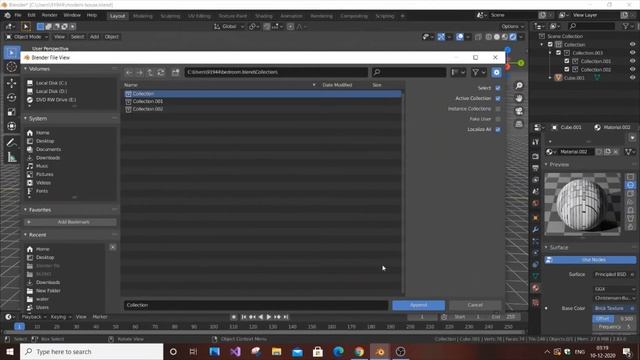Open Blender from Windows taskbar
640x360 pixels.
[380, 351]
